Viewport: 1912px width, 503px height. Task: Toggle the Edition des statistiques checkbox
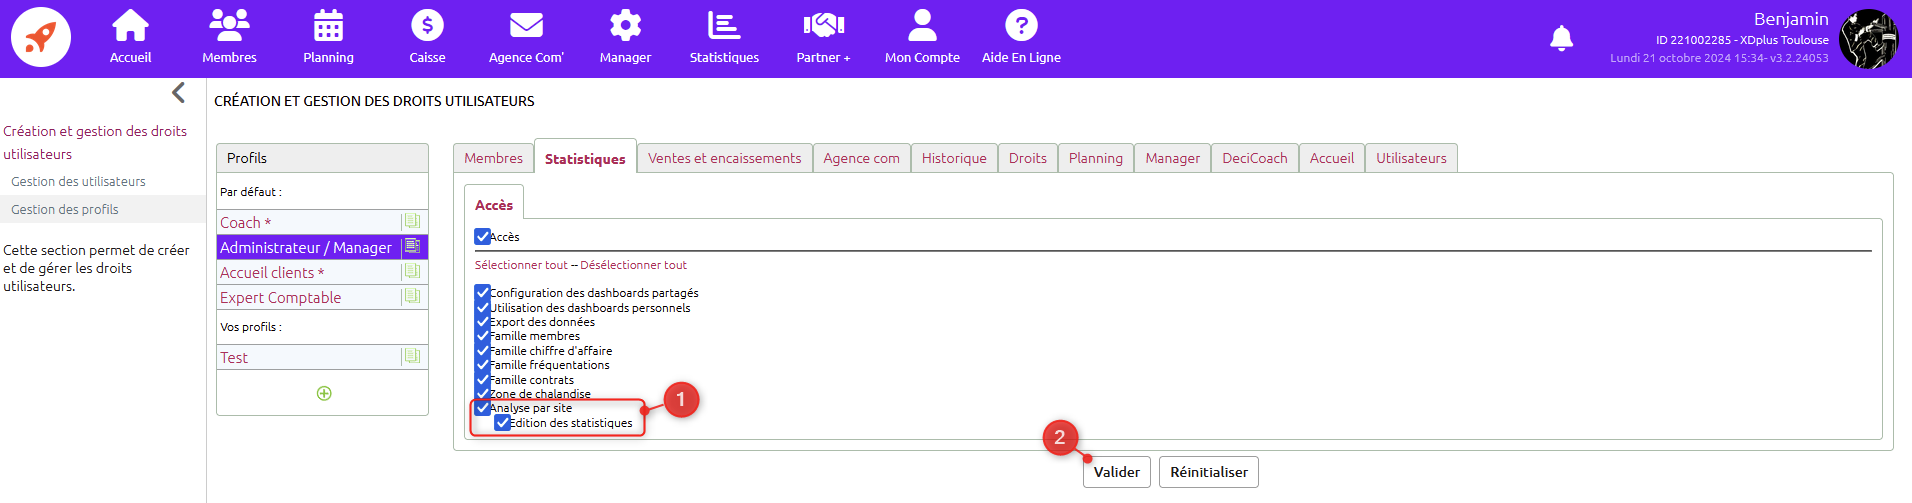click(x=503, y=423)
